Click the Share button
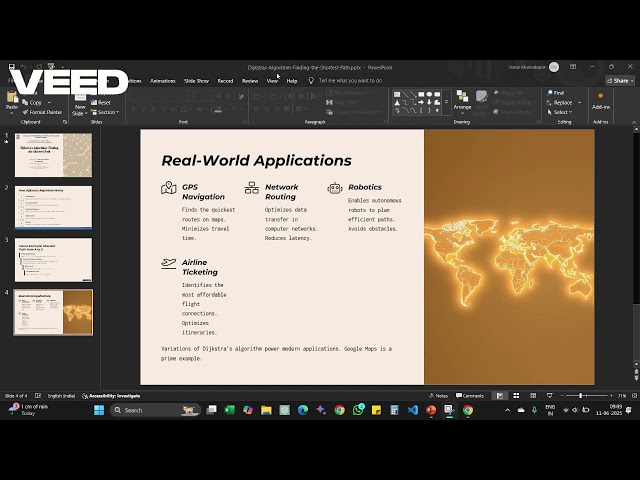 tap(619, 80)
